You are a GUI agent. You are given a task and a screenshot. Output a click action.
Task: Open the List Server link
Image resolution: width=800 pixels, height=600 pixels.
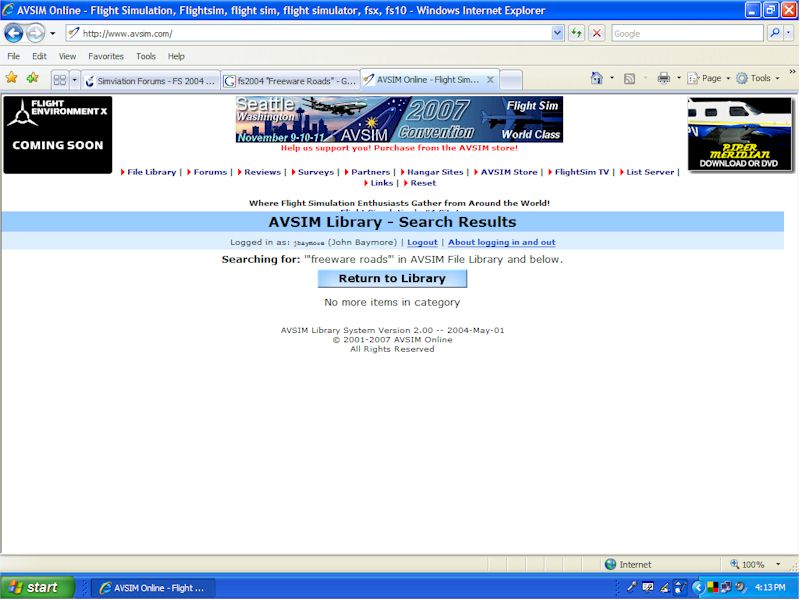[x=650, y=172]
